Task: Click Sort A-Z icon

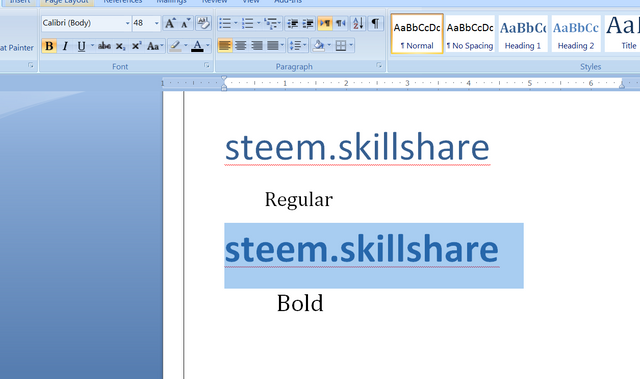Action: tap(358, 23)
